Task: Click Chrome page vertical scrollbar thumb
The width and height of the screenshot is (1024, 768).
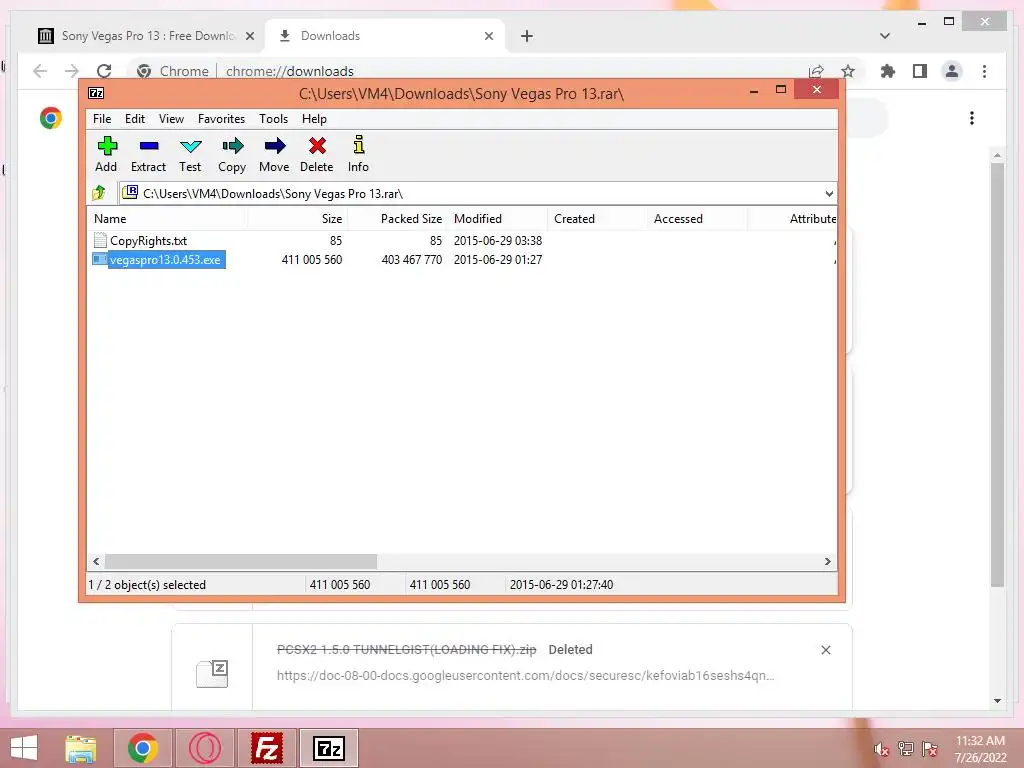Action: coord(997,374)
